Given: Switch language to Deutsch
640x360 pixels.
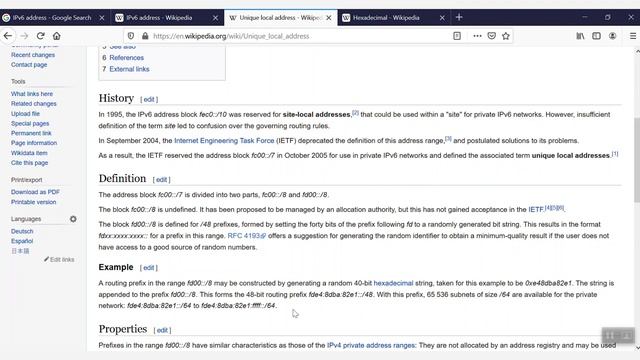Looking at the screenshot, I should coord(22,231).
